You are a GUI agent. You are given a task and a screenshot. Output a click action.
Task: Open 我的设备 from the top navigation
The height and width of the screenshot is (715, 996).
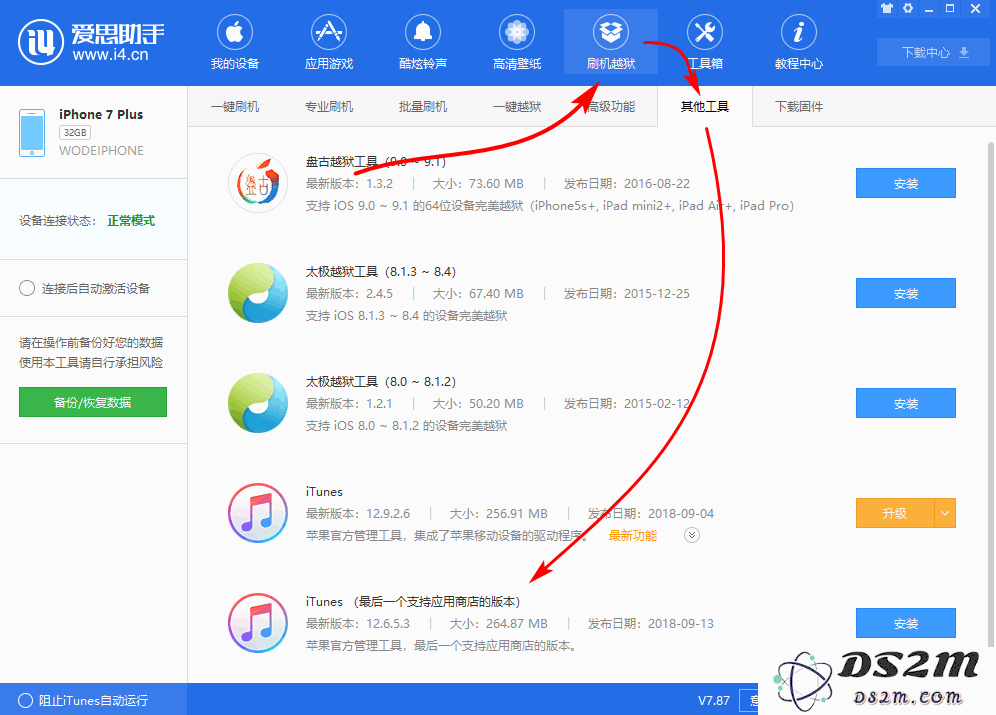(235, 43)
